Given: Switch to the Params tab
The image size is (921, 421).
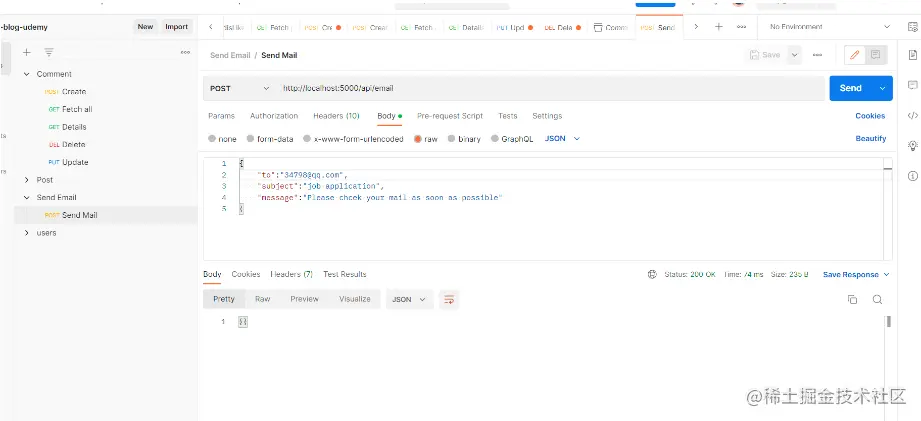Looking at the screenshot, I should coord(221,116).
